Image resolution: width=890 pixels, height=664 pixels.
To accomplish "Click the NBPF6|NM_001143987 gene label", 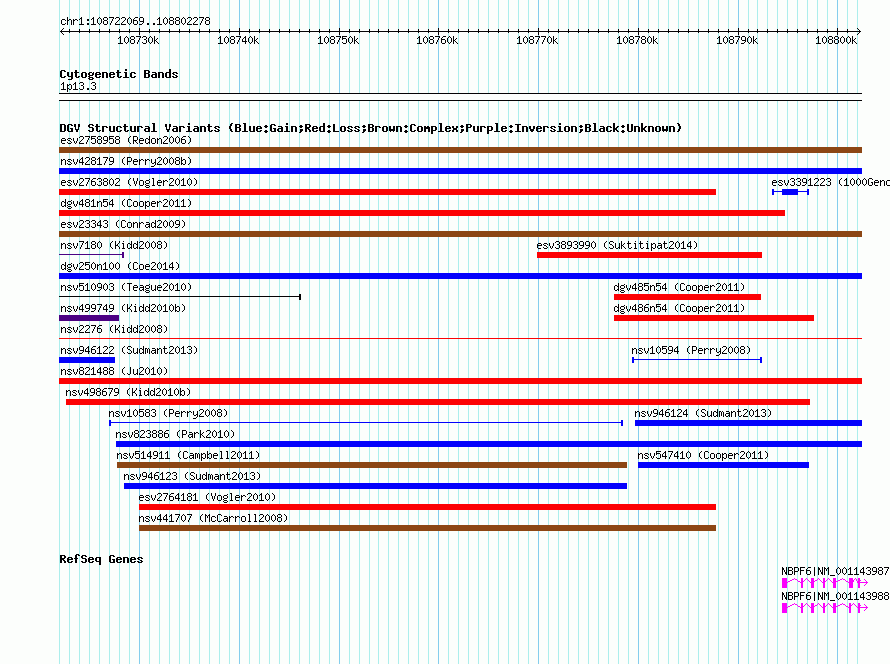I will tap(835, 571).
